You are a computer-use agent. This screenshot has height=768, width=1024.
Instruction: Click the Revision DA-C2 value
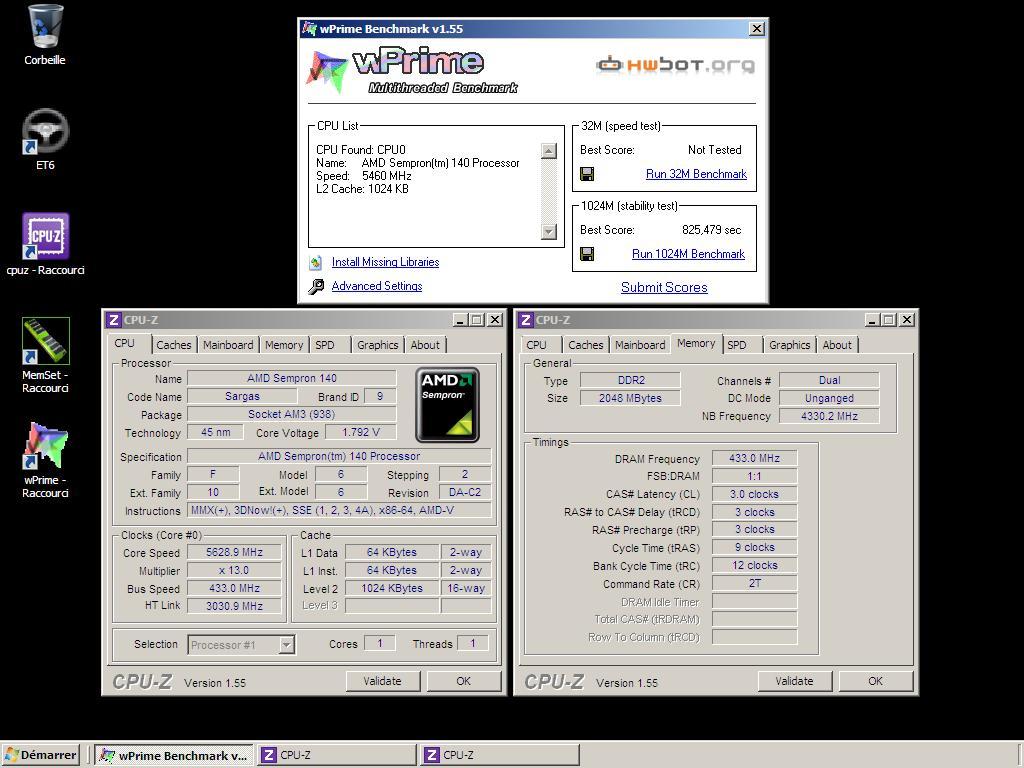[465, 492]
